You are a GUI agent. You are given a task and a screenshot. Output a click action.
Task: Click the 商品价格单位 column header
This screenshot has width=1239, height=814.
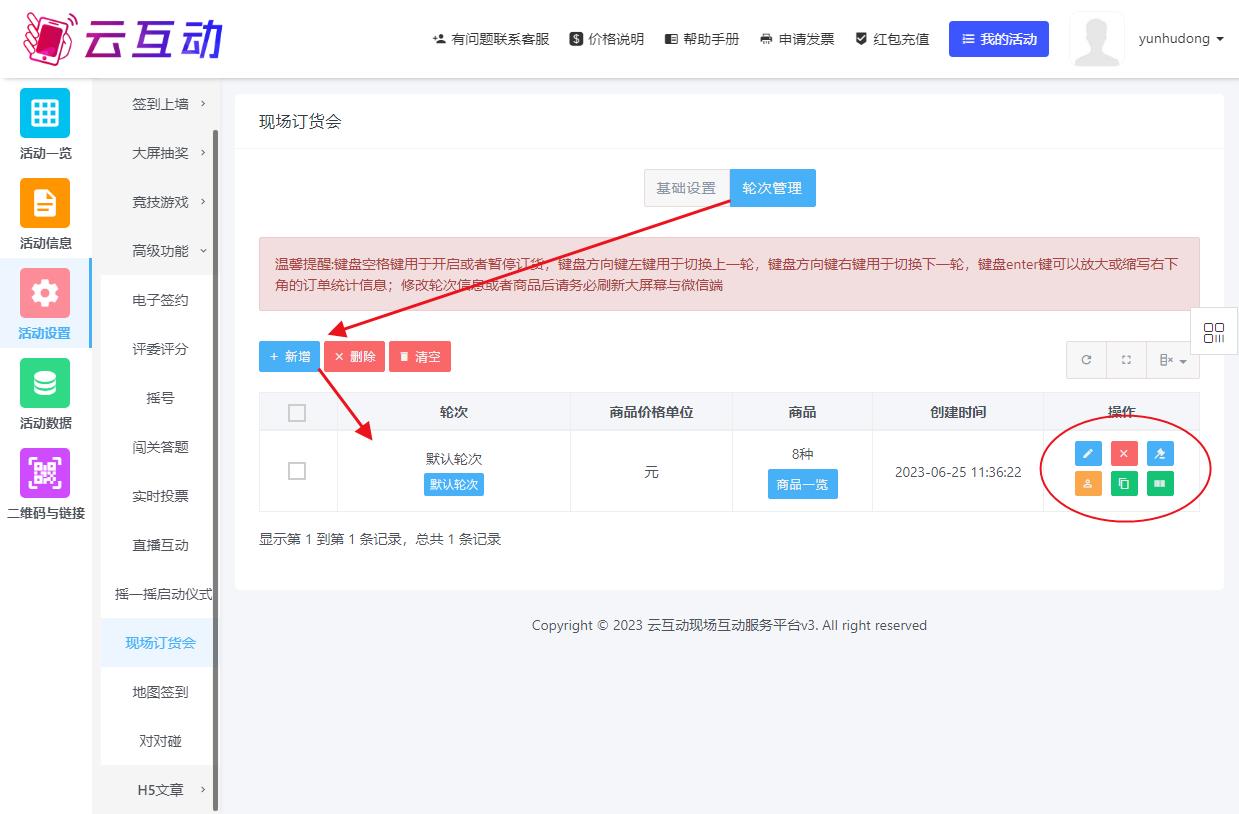click(x=651, y=412)
